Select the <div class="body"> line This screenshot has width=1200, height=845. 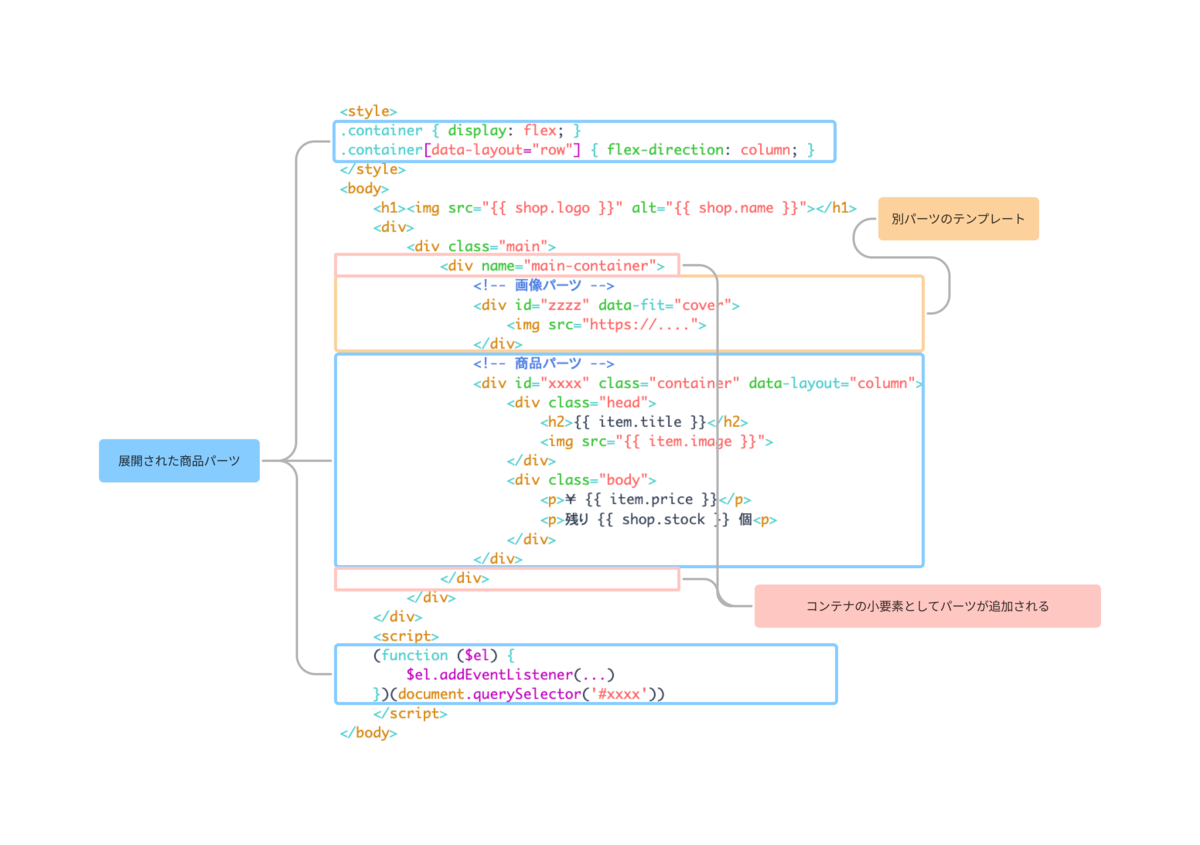pos(582,480)
